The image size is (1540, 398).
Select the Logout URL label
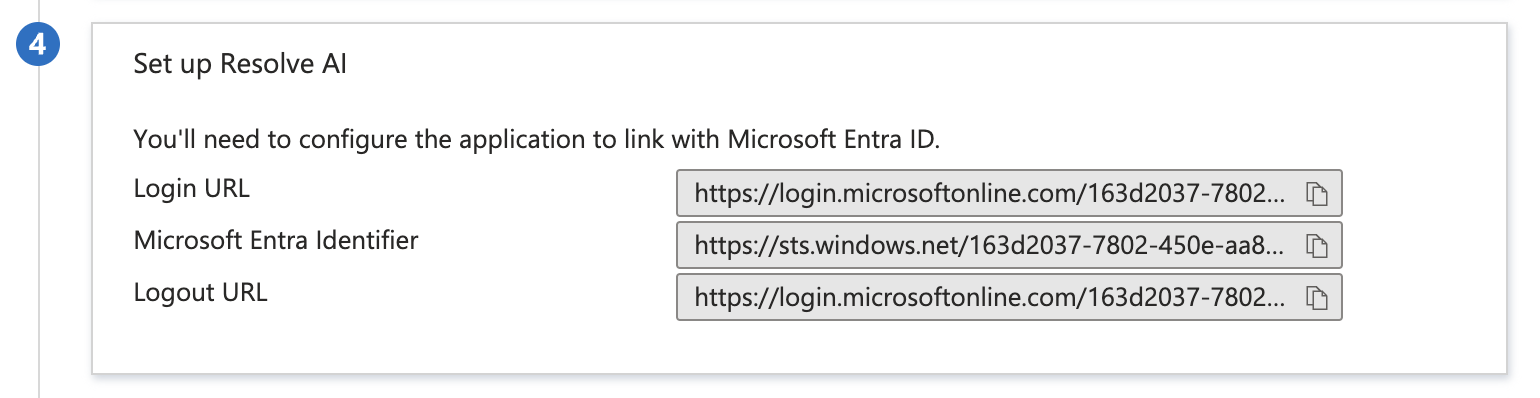(x=201, y=293)
